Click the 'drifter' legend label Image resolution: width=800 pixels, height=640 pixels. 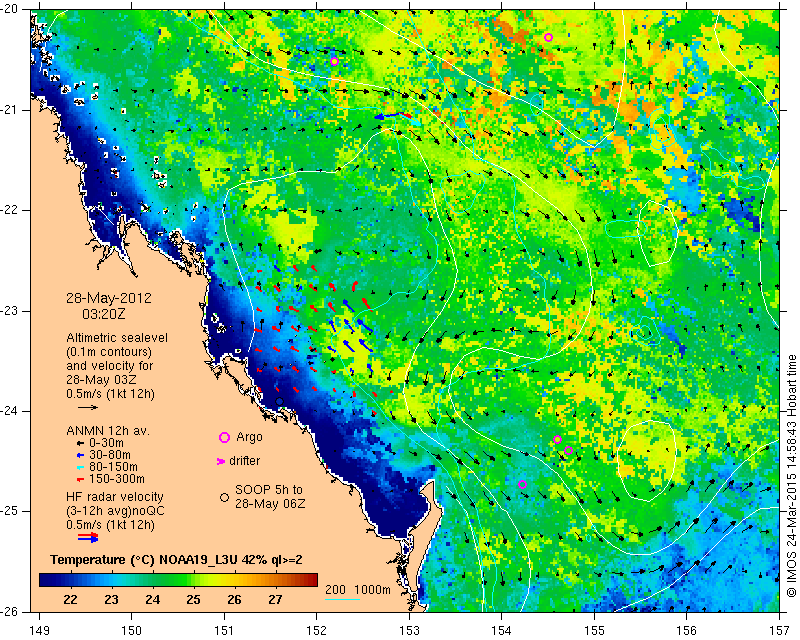coord(244,461)
